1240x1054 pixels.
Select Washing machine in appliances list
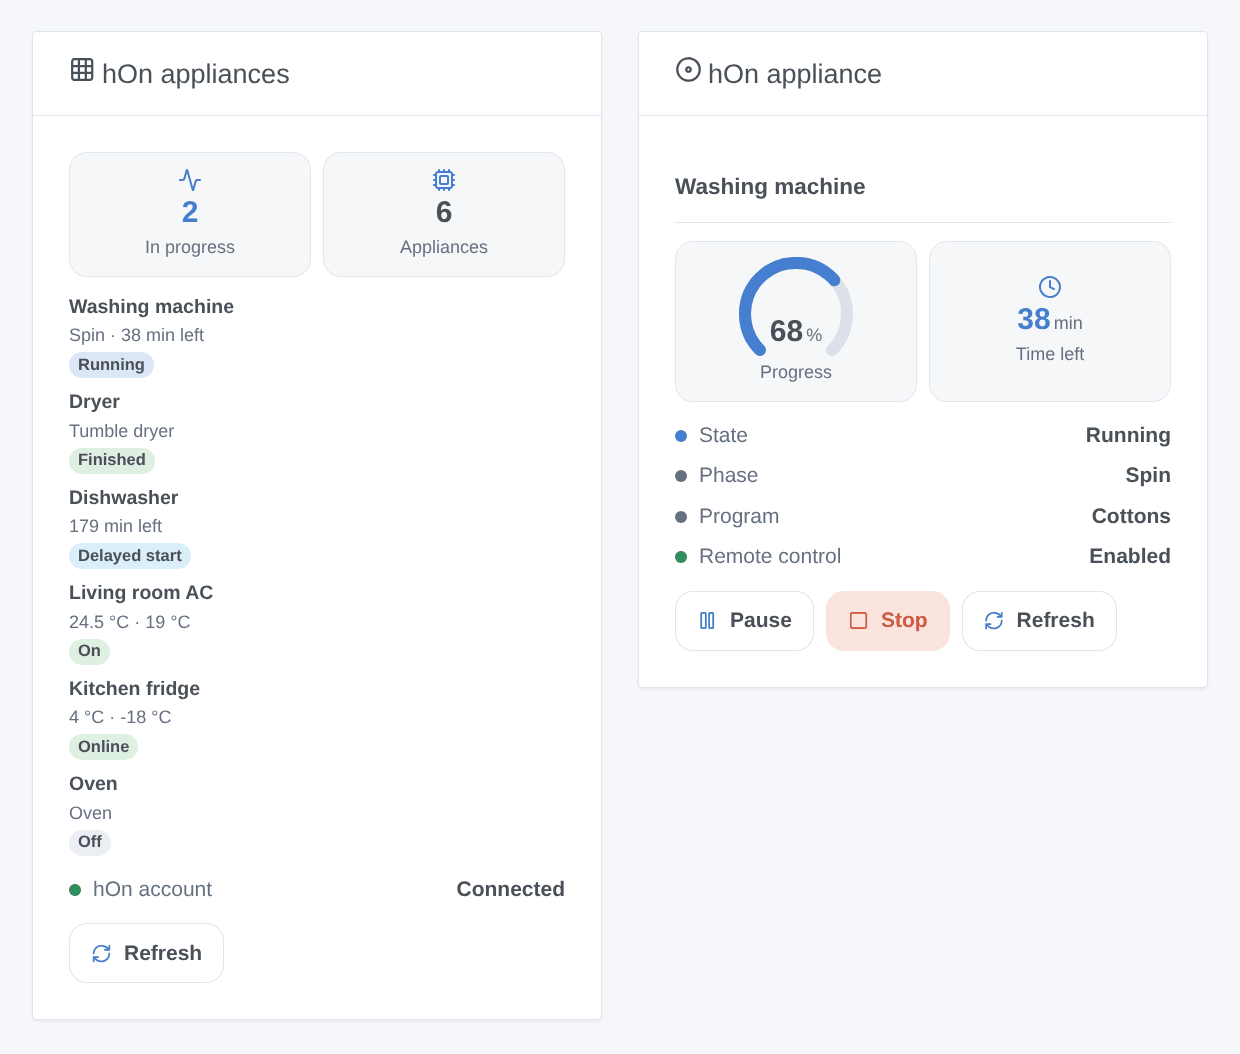(151, 307)
